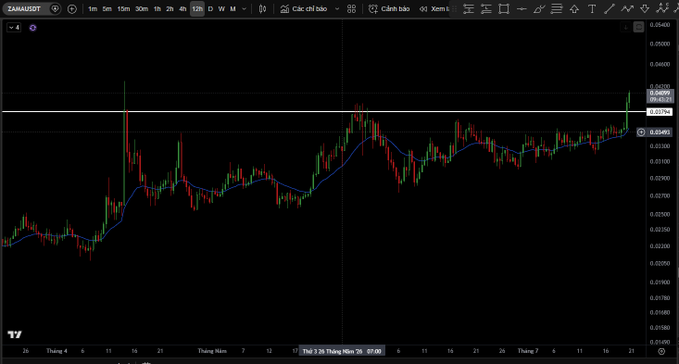Open chart settings gear beside the time axis
Screen dimensions: 679x364
(x=661, y=351)
